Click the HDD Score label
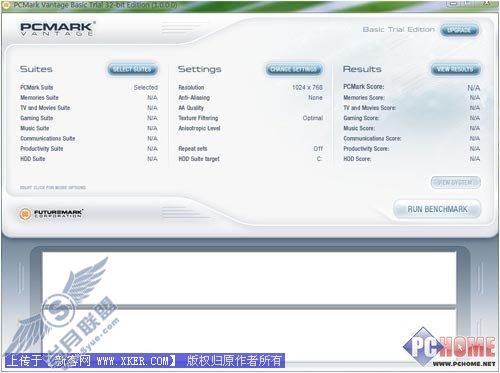This screenshot has height=373, width=500. point(357,159)
